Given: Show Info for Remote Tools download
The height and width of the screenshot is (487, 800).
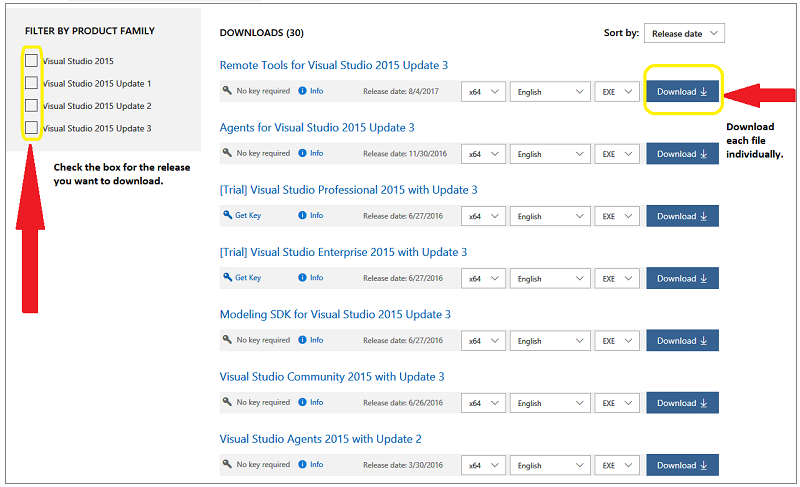Looking at the screenshot, I should click(x=311, y=91).
